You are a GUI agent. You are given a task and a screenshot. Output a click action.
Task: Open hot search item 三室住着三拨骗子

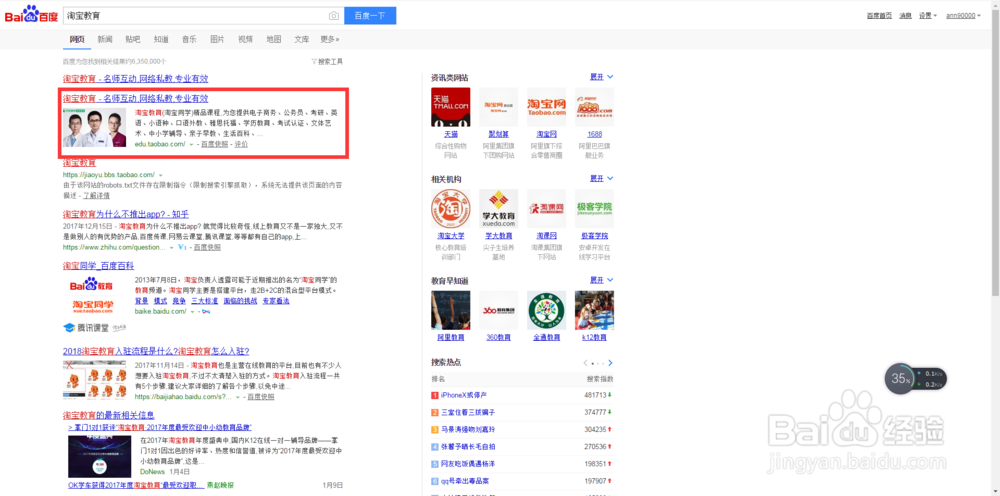pos(467,412)
